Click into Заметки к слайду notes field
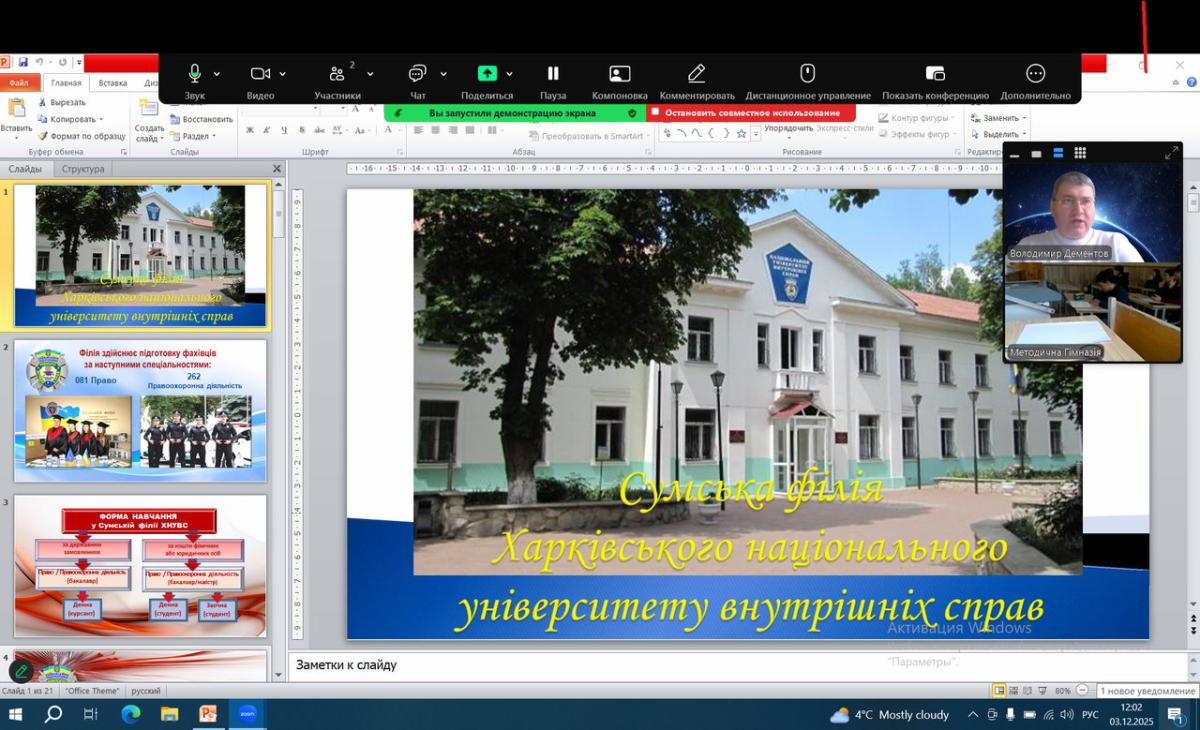The image size is (1200, 730). (x=737, y=665)
